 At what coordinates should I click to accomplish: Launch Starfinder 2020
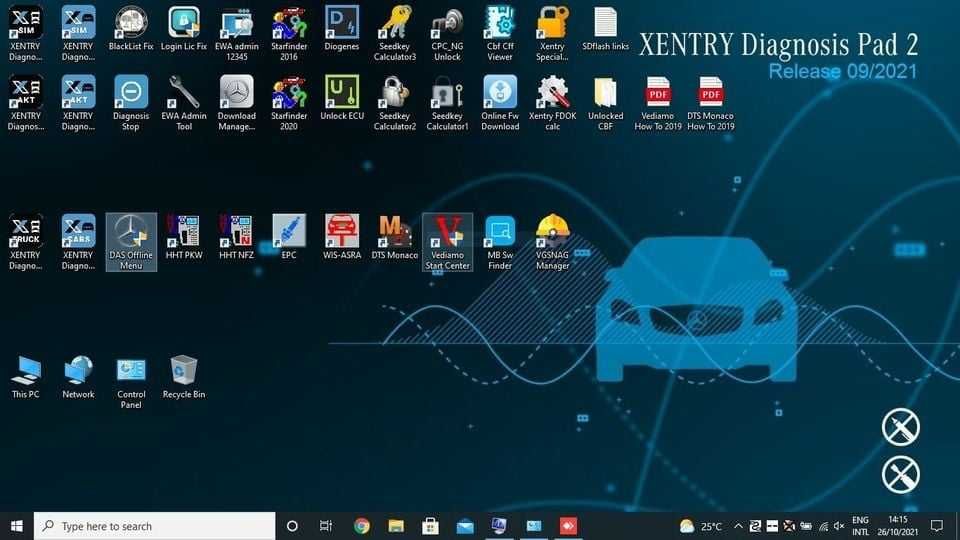[289, 103]
